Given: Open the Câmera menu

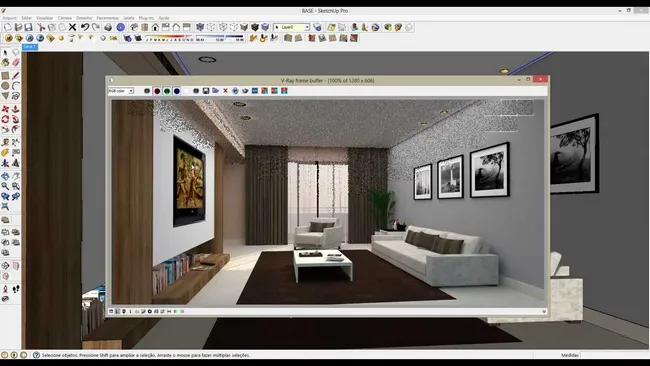Looking at the screenshot, I should pos(65,18).
